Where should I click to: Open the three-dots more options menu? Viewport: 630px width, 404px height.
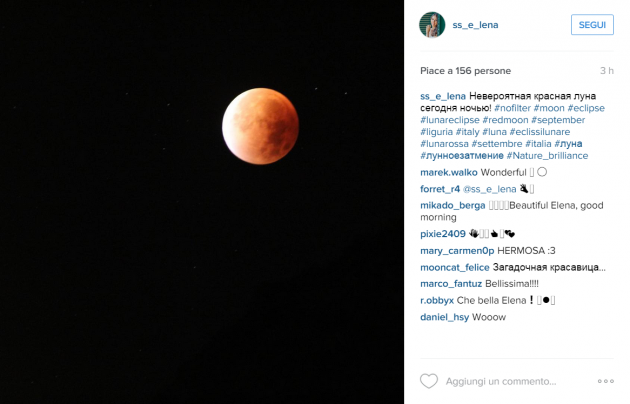point(605,381)
